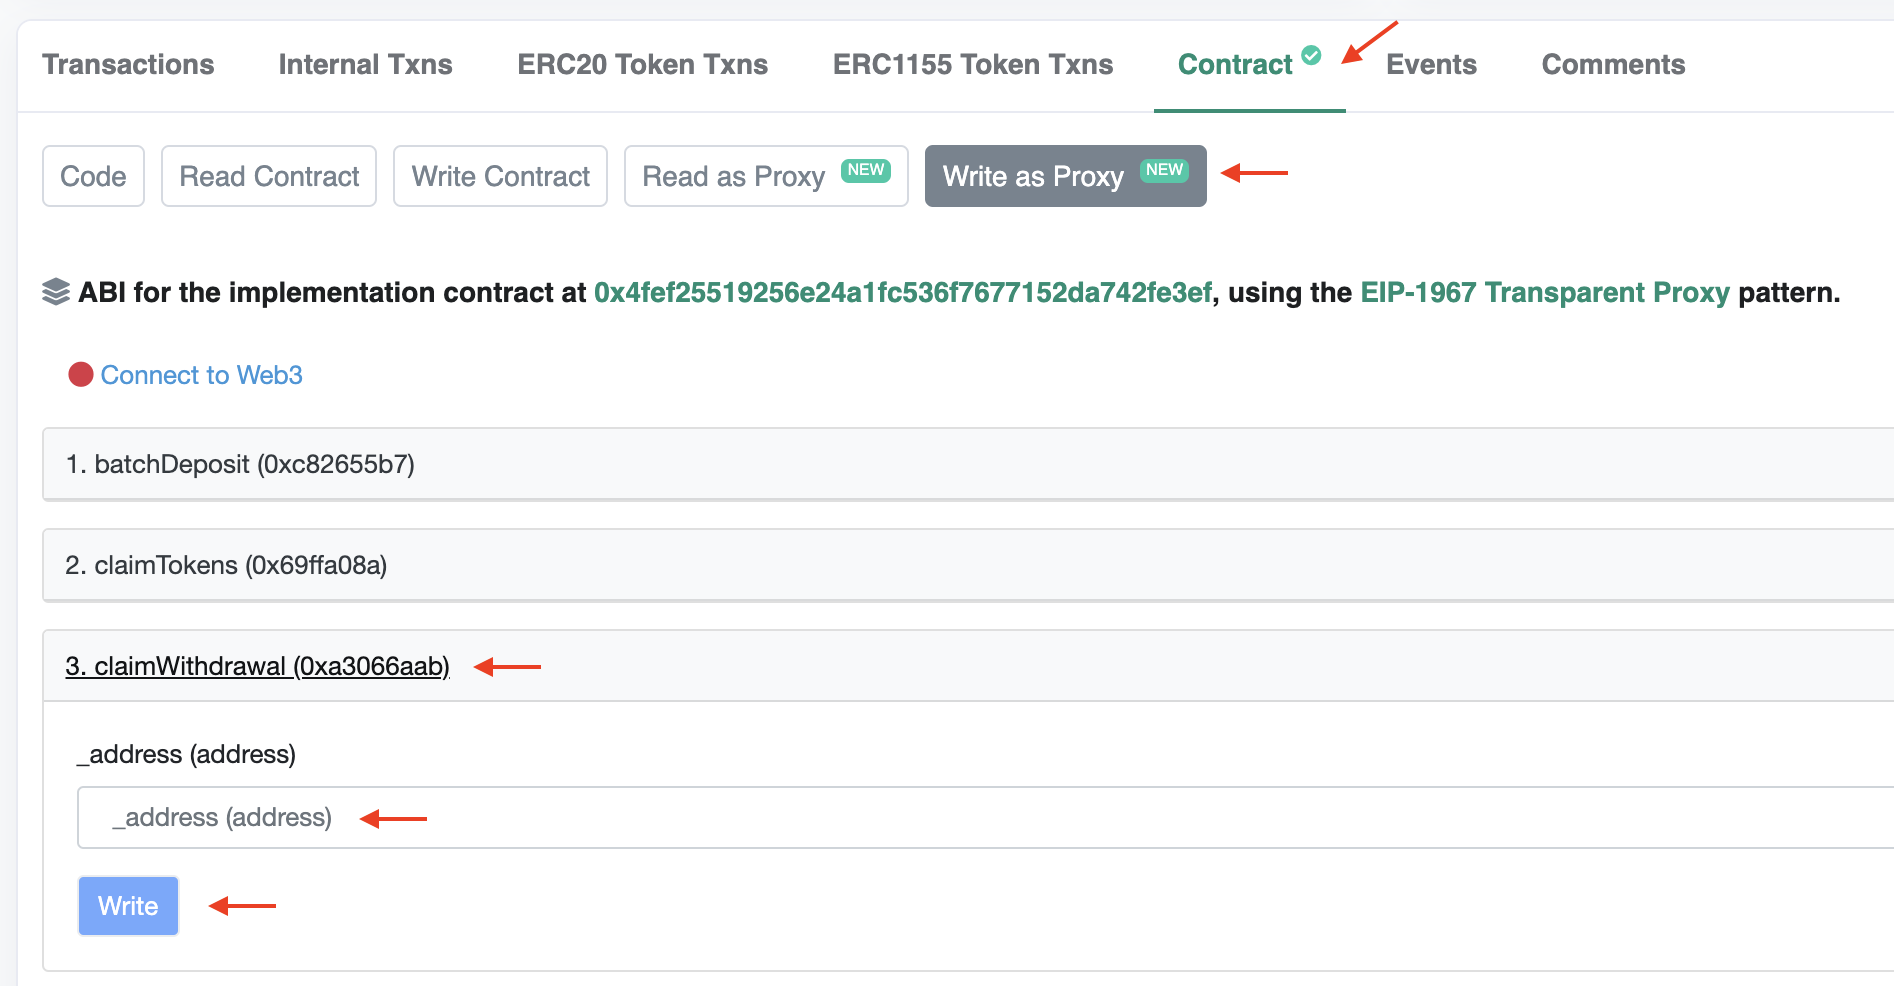Click the blue Write button
Image resolution: width=1894 pixels, height=986 pixels.
coord(128,906)
